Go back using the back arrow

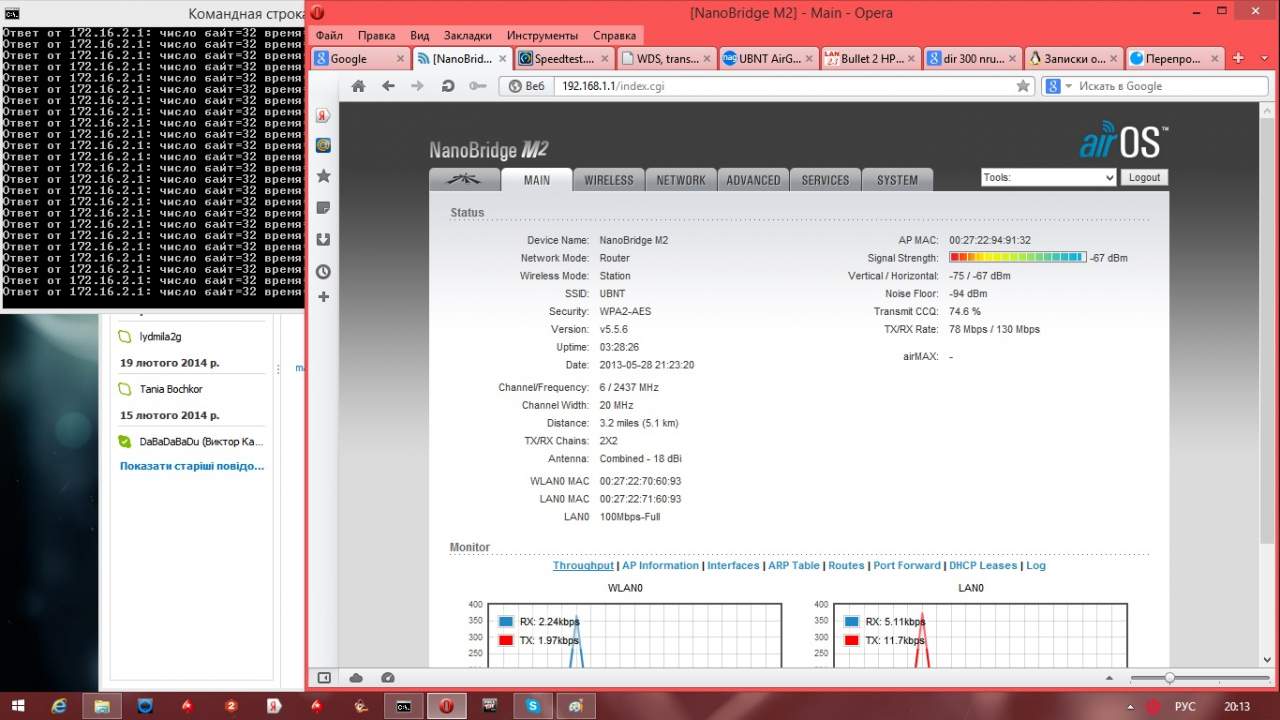(389, 86)
